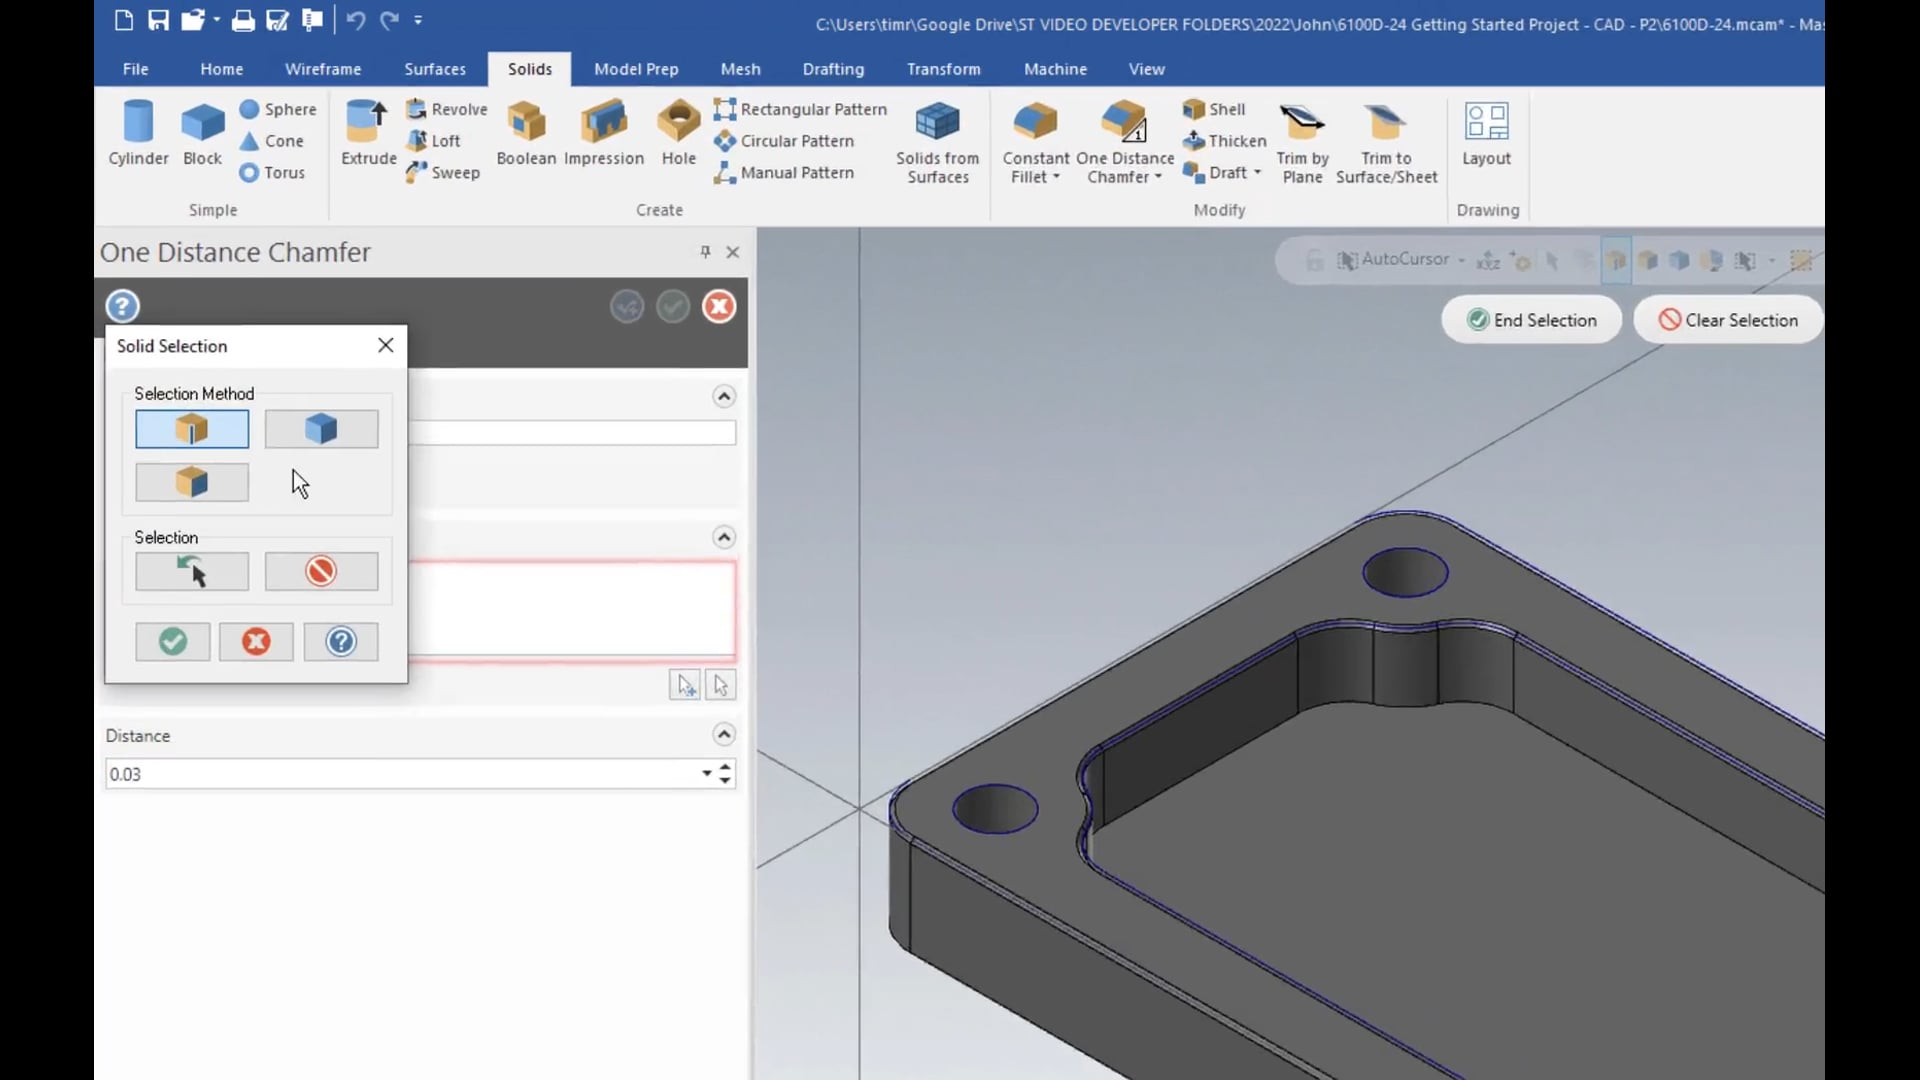Select body selection method button
Viewport: 1920px width, 1080px height.
click(320, 426)
